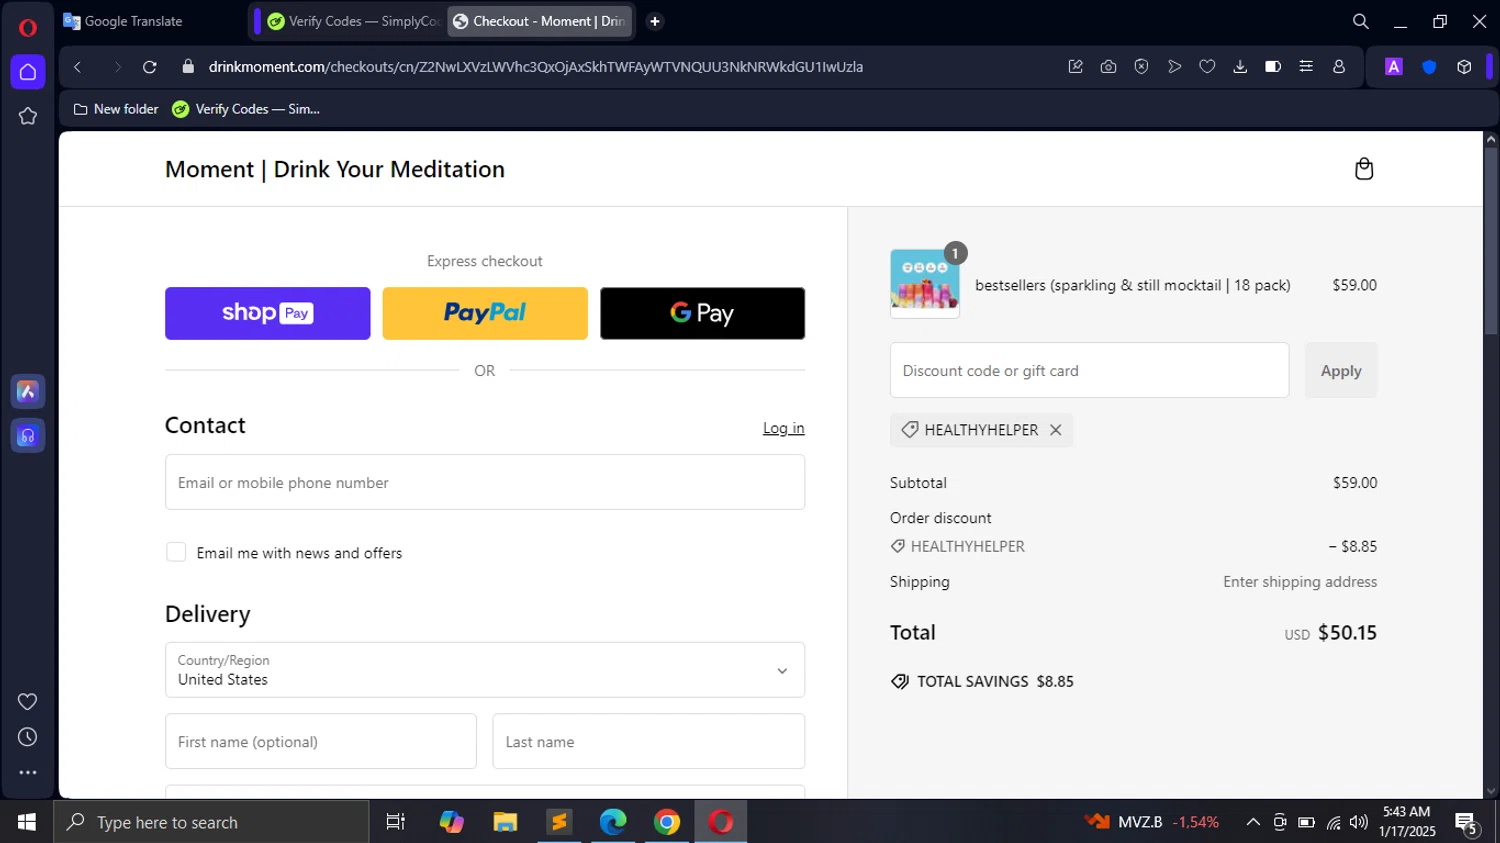1500x843 pixels.
Task: Open the battery saver icon in toolbar
Action: (1273, 67)
